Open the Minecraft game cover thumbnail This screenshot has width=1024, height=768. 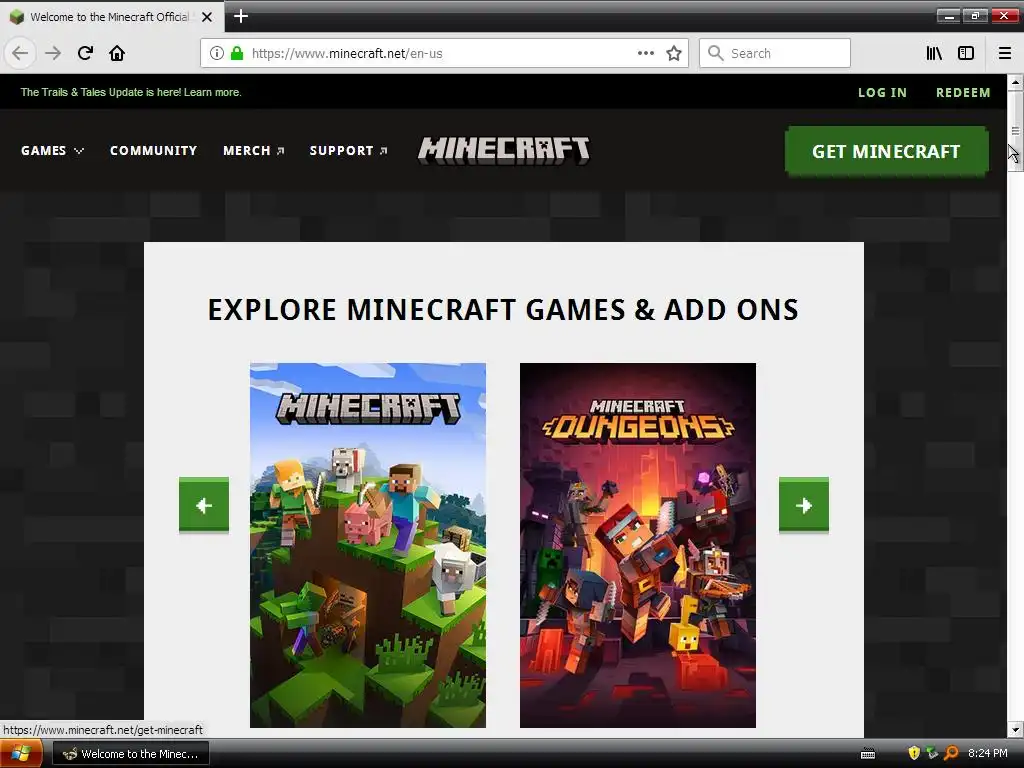click(x=368, y=545)
